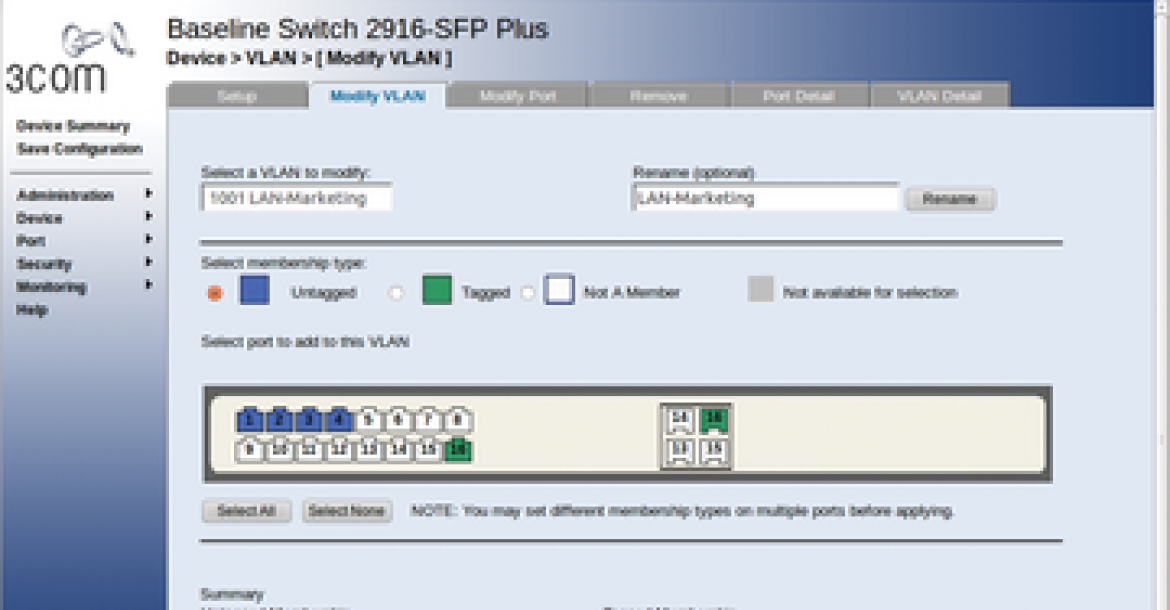Click the green tagged SFP port
The height and width of the screenshot is (610, 1170).
coord(714,421)
